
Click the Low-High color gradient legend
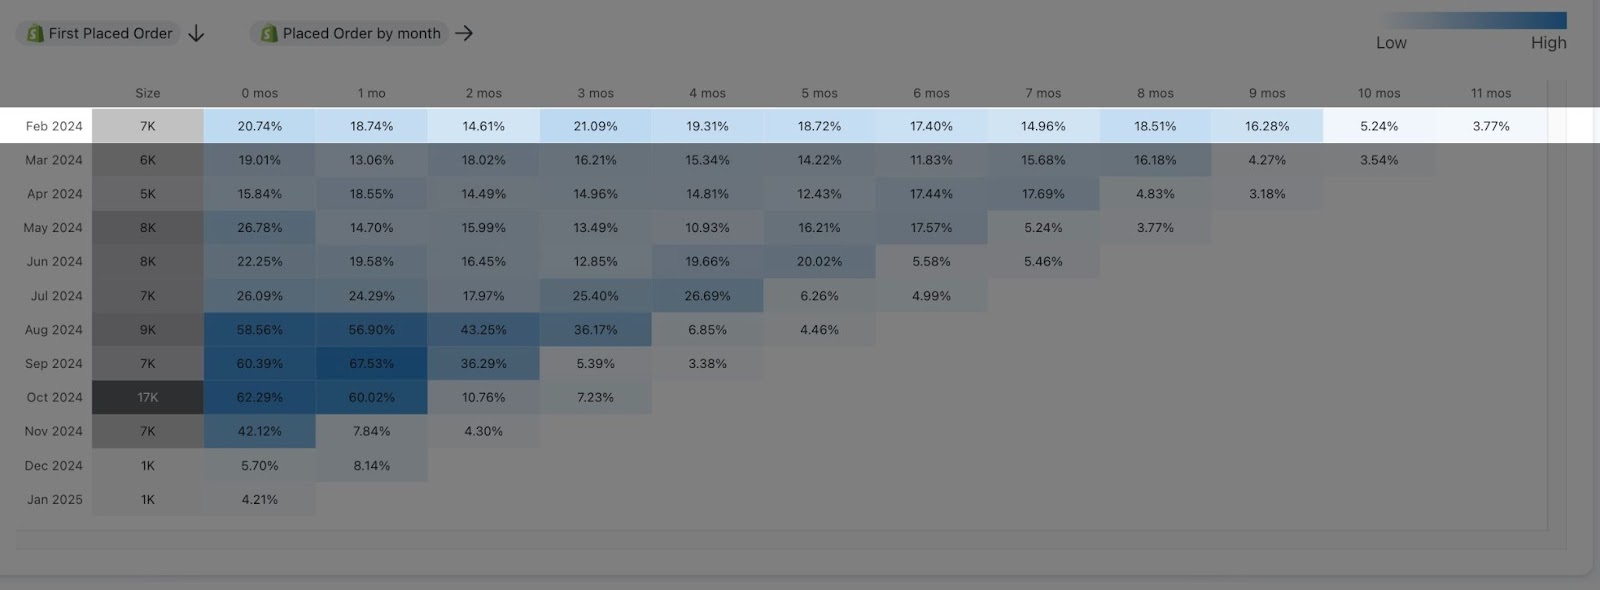(x=1472, y=21)
